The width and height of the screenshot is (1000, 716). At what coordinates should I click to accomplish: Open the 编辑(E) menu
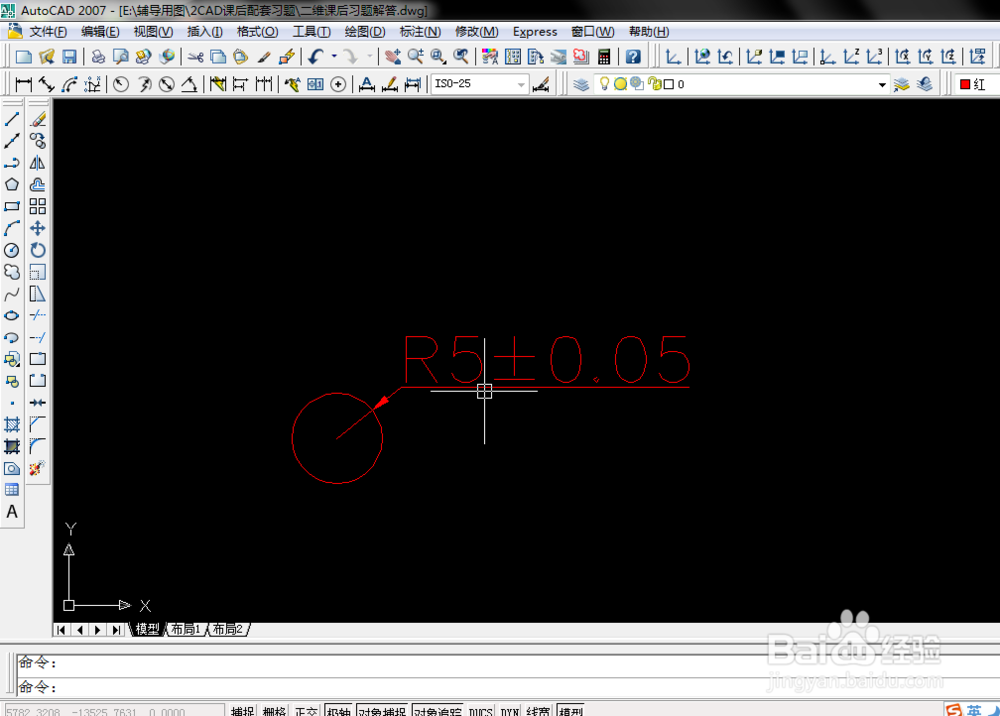pos(100,32)
